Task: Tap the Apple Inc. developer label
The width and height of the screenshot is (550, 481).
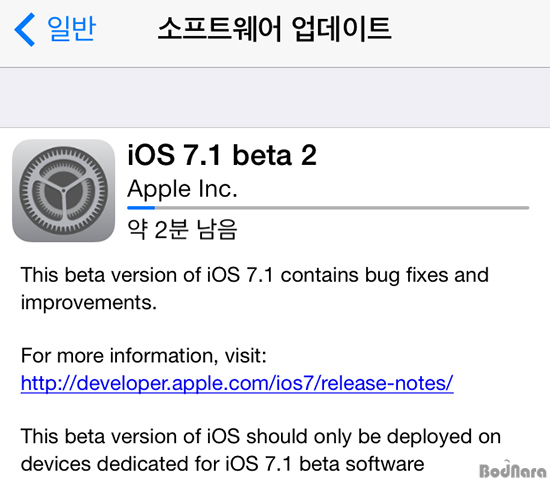Action: [182, 189]
